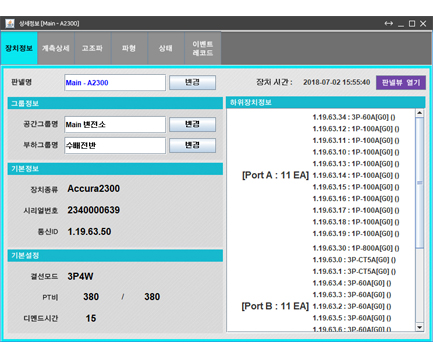Screen dimensions: 433x361
Task: Click 변경 button for Main 변전소 group
Action: (192, 124)
